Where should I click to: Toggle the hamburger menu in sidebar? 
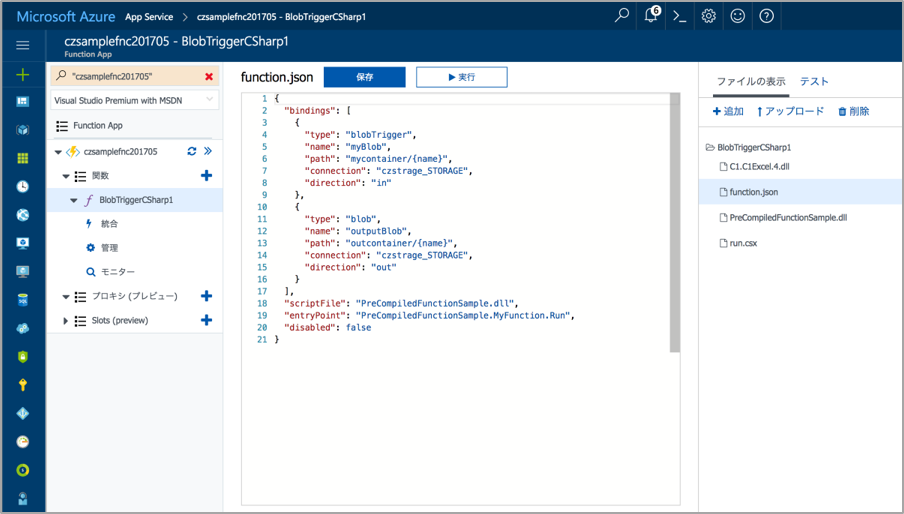[23, 45]
